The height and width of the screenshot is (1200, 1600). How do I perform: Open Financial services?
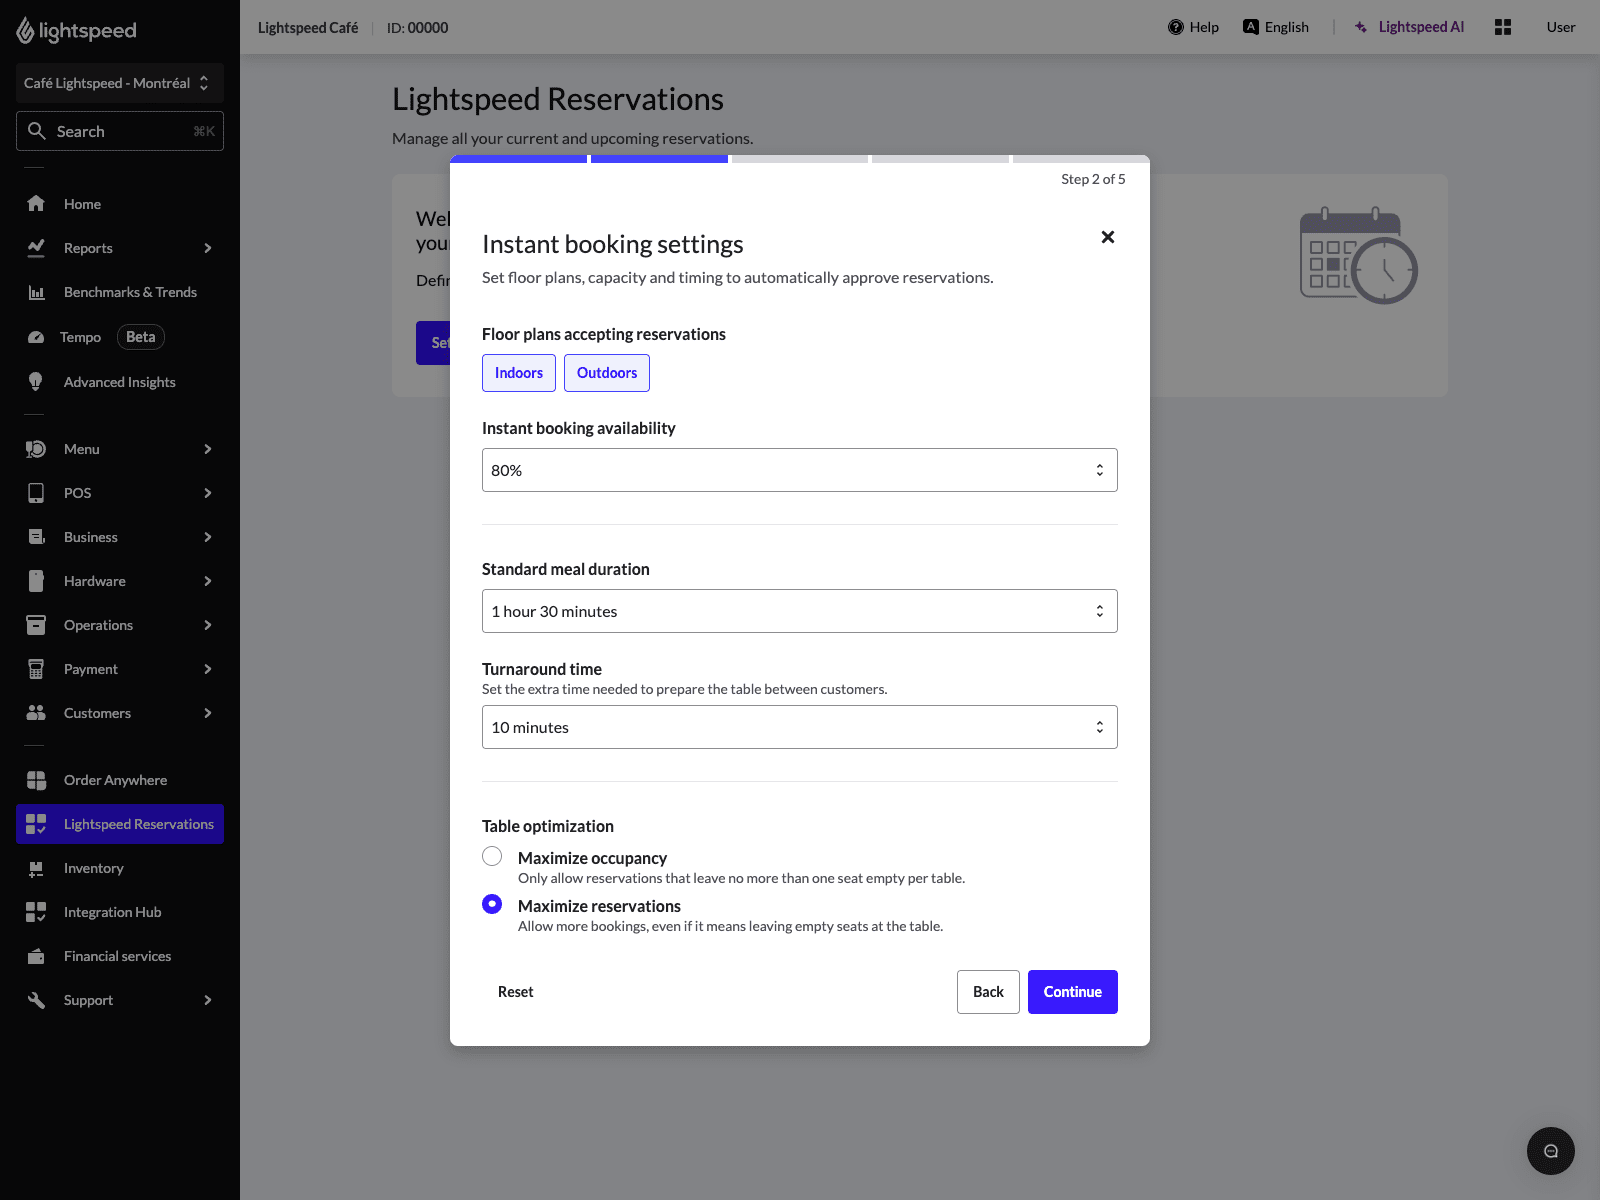(117, 956)
